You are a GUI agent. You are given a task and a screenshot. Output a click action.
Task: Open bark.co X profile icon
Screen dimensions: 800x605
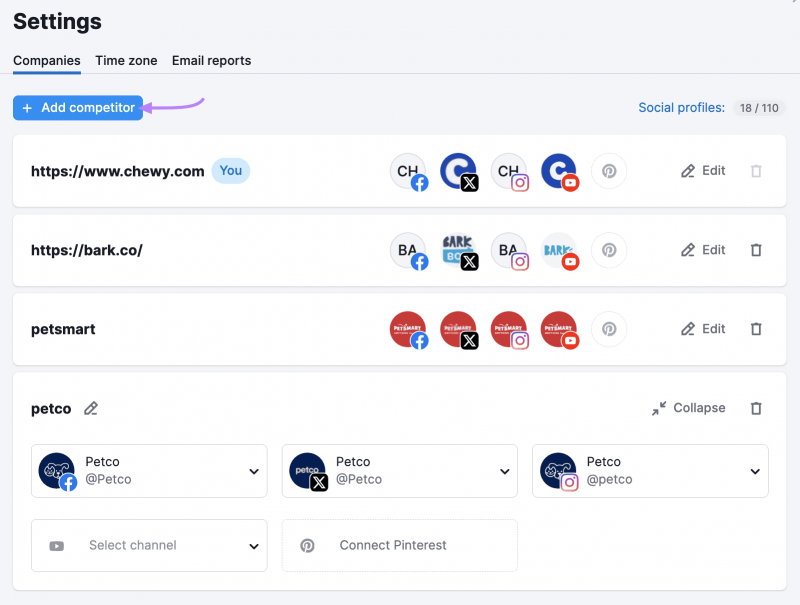(459, 250)
